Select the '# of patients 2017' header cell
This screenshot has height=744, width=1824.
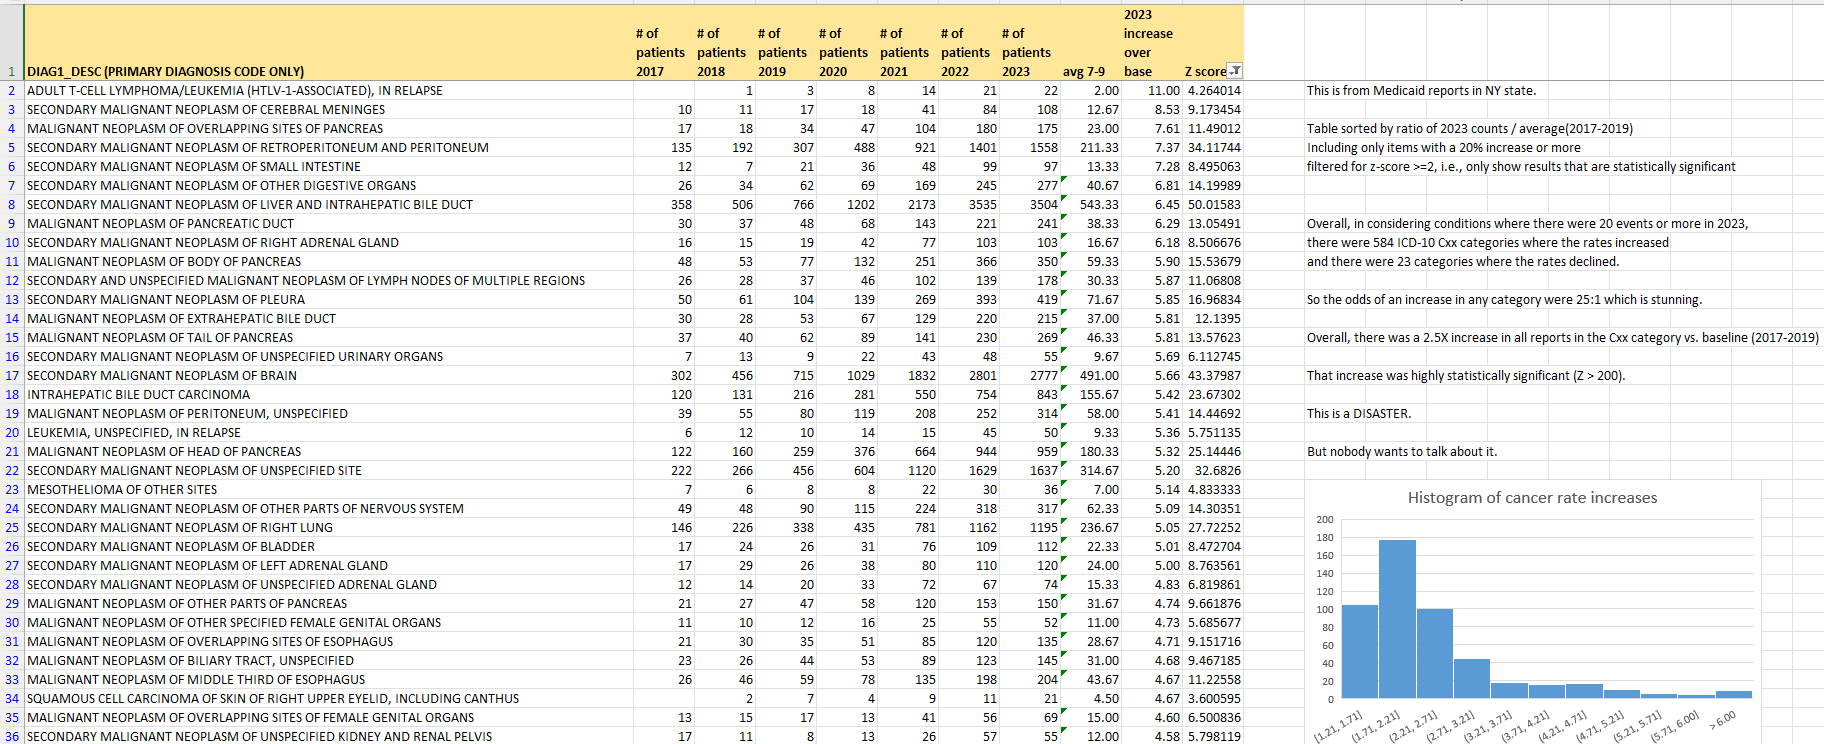click(663, 43)
